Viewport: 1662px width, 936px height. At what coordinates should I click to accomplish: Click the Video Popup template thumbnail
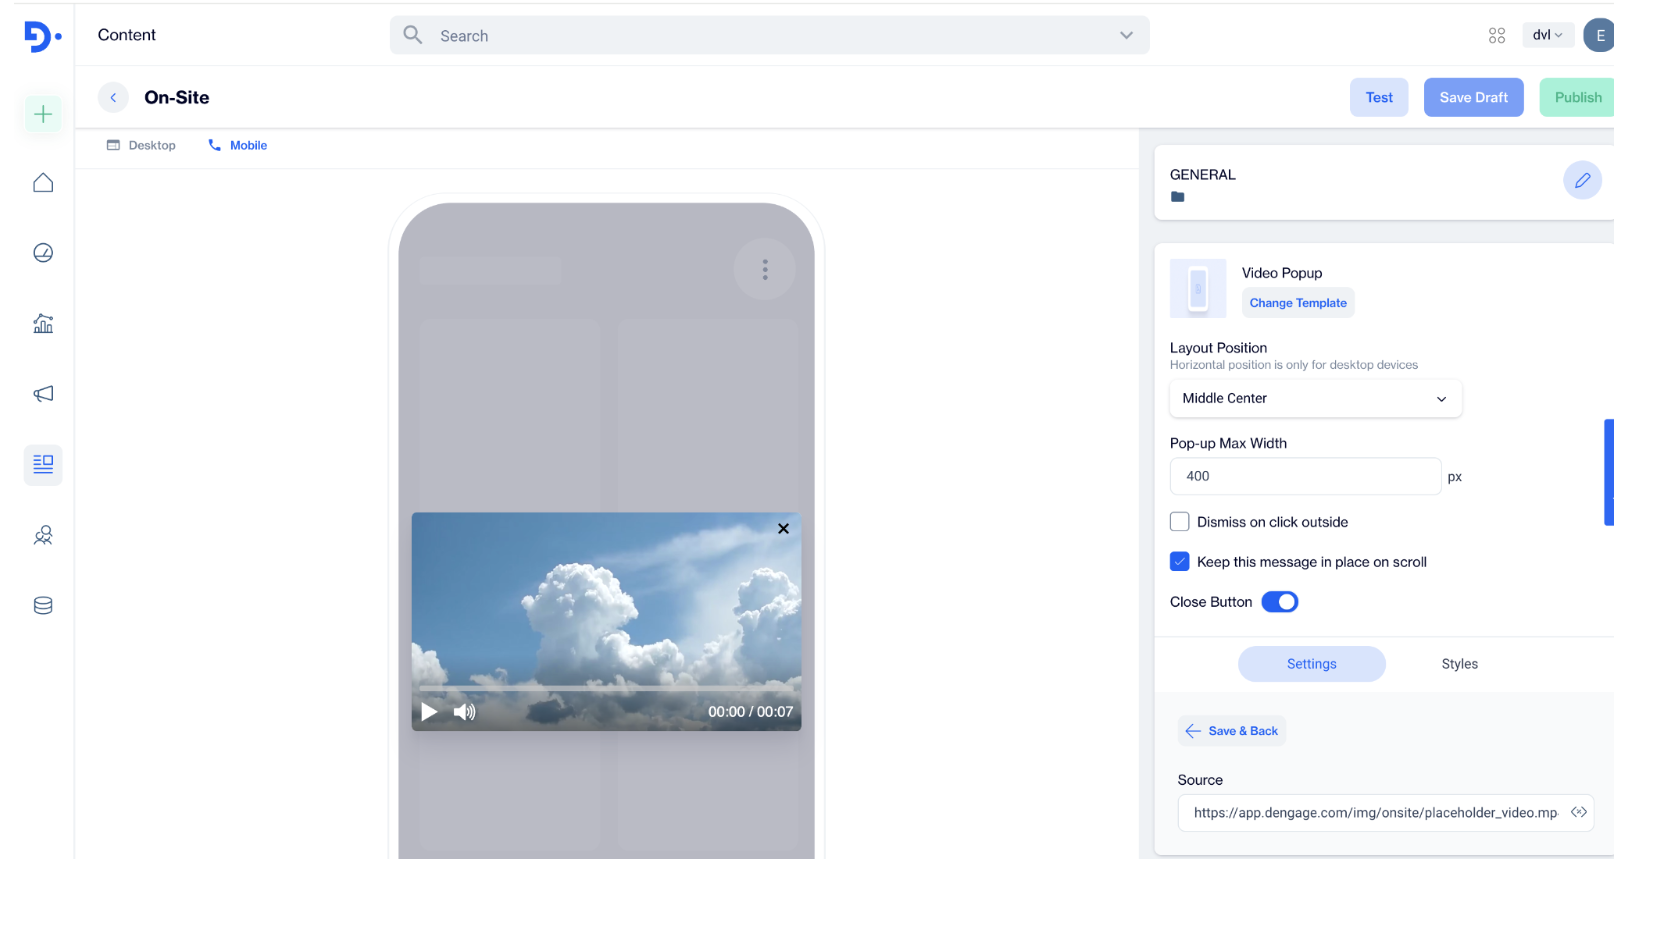(1198, 288)
